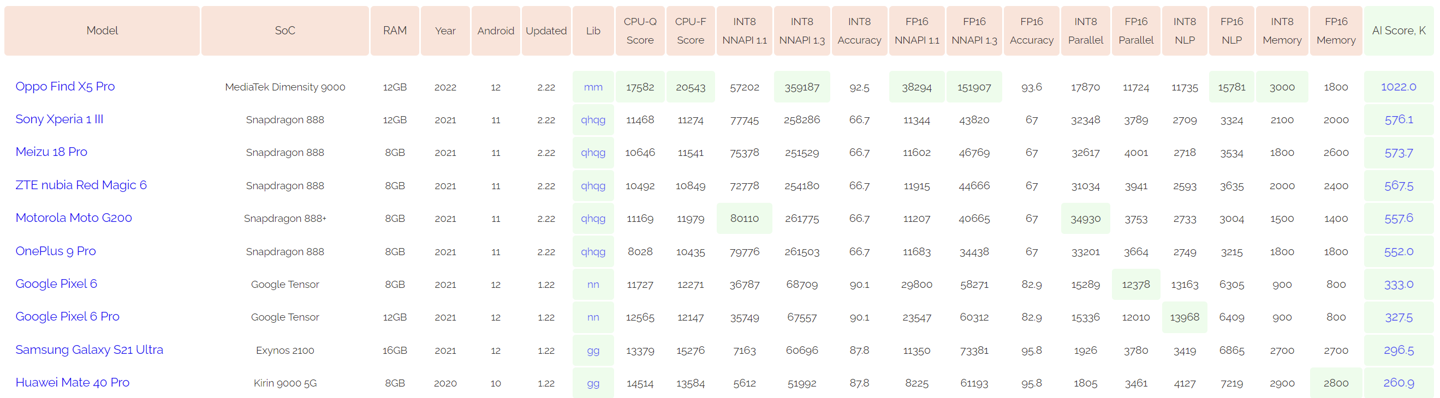Click qhqg lib link in OnePlus 9 Pro row
This screenshot has width=1440, height=398.
(x=593, y=252)
